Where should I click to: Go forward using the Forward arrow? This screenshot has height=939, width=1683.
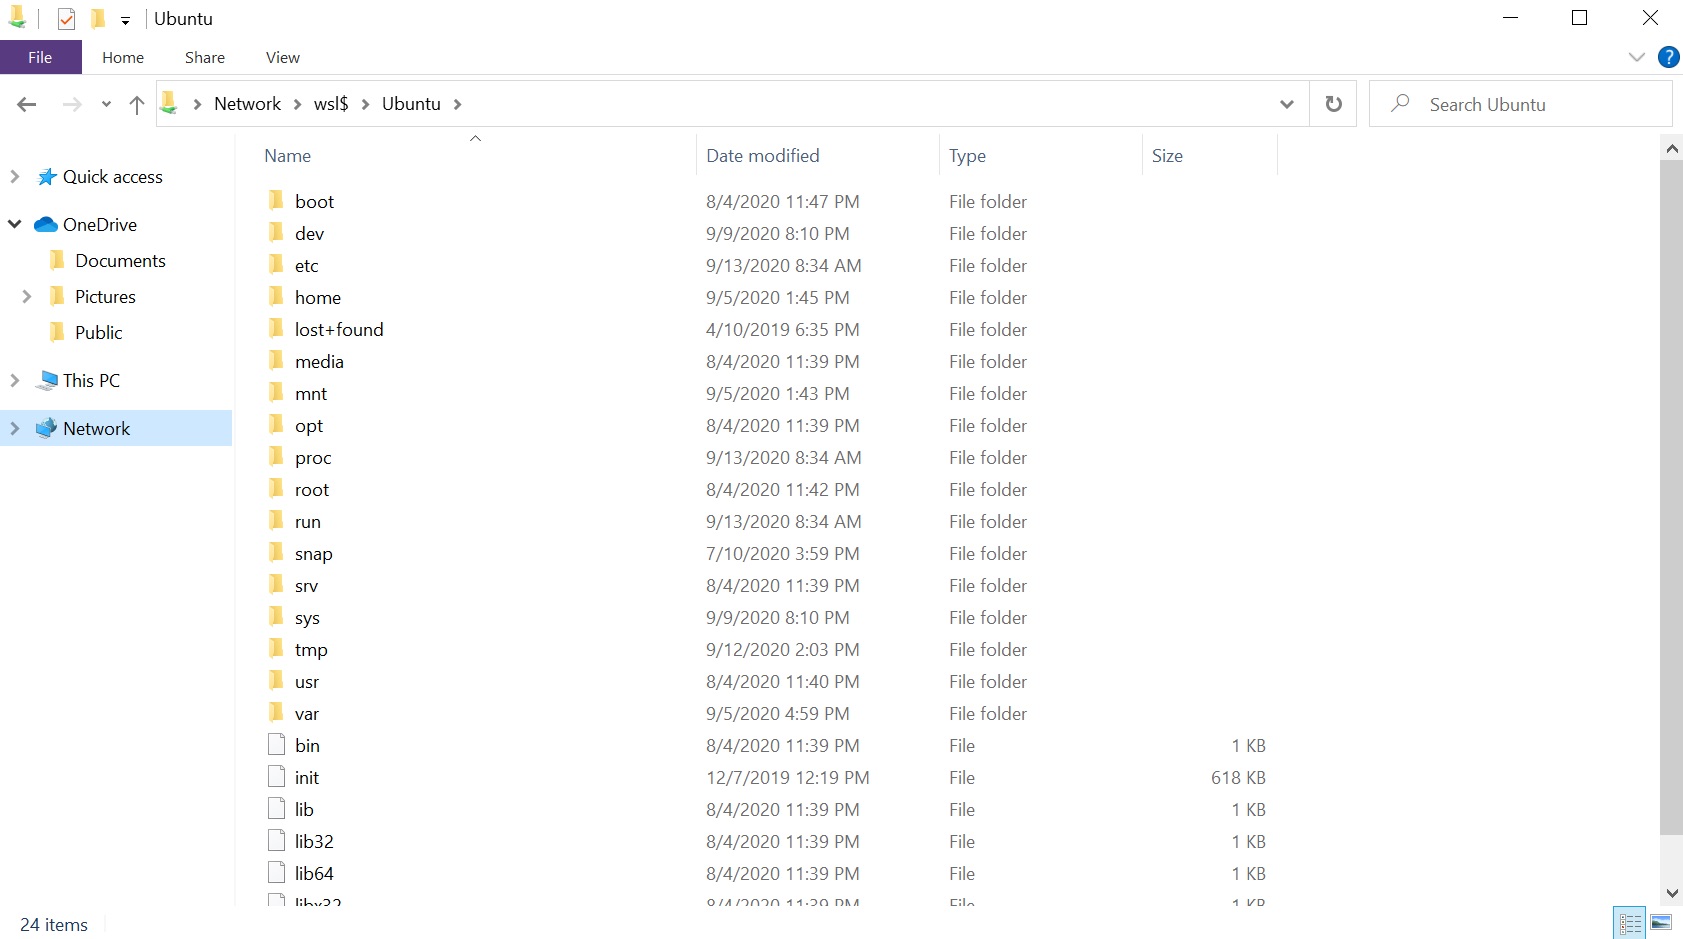click(x=72, y=104)
